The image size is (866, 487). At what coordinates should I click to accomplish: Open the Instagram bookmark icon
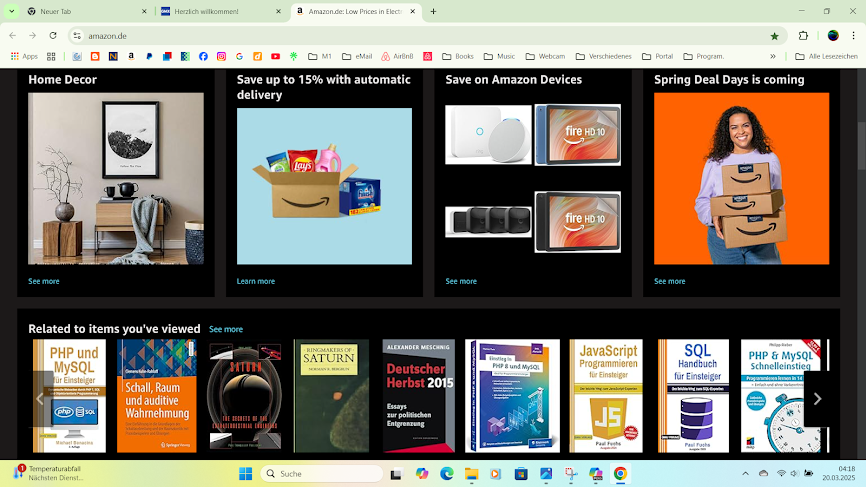click(x=221, y=56)
